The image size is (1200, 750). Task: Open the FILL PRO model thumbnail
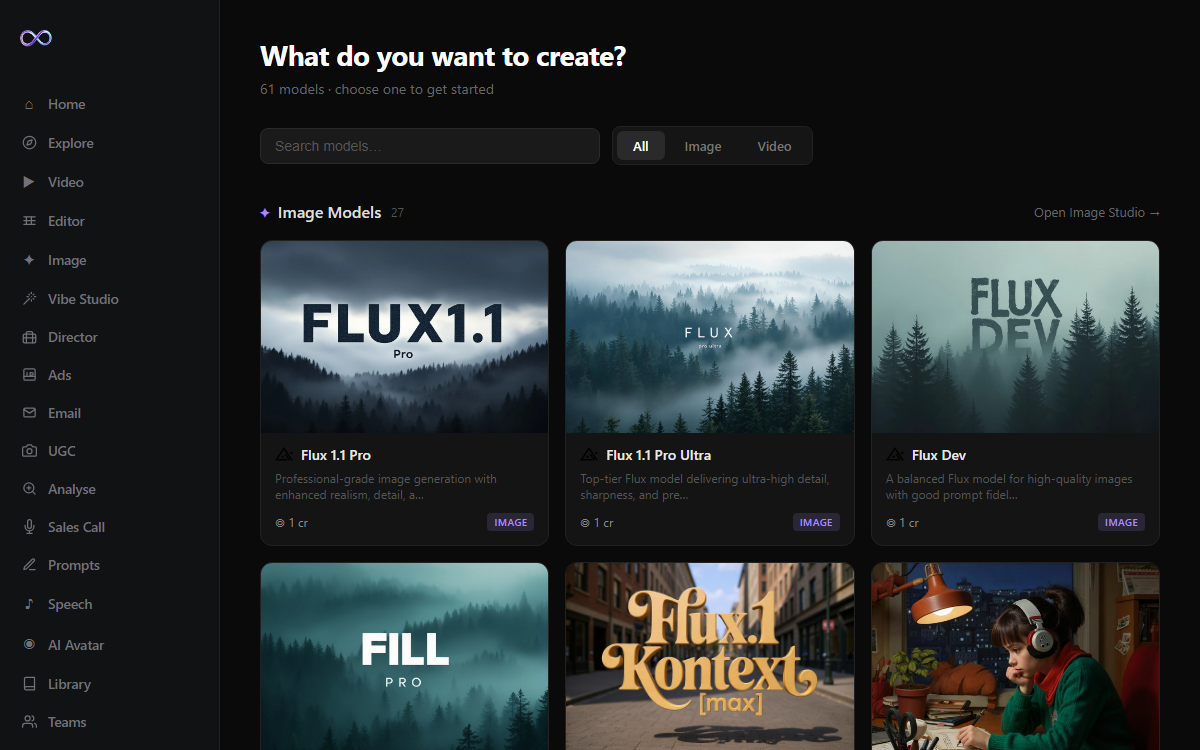[x=405, y=656]
